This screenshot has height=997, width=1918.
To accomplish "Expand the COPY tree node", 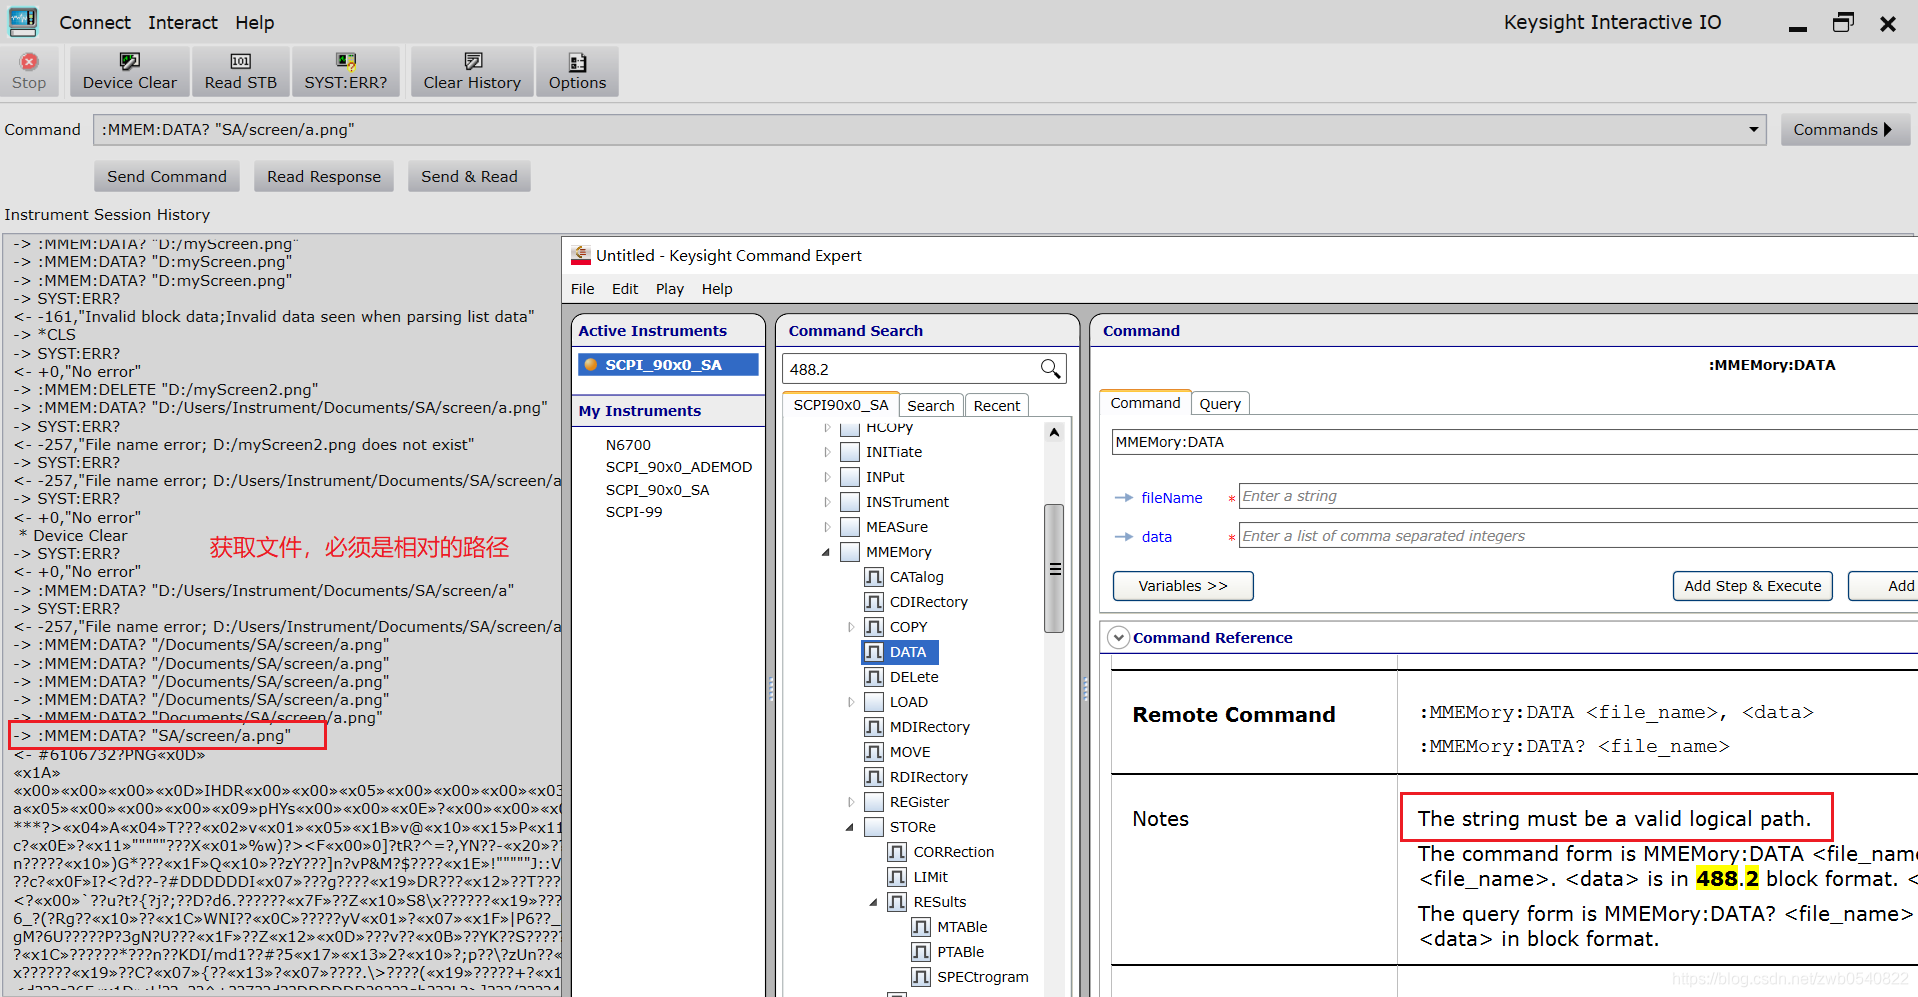I will (851, 627).
